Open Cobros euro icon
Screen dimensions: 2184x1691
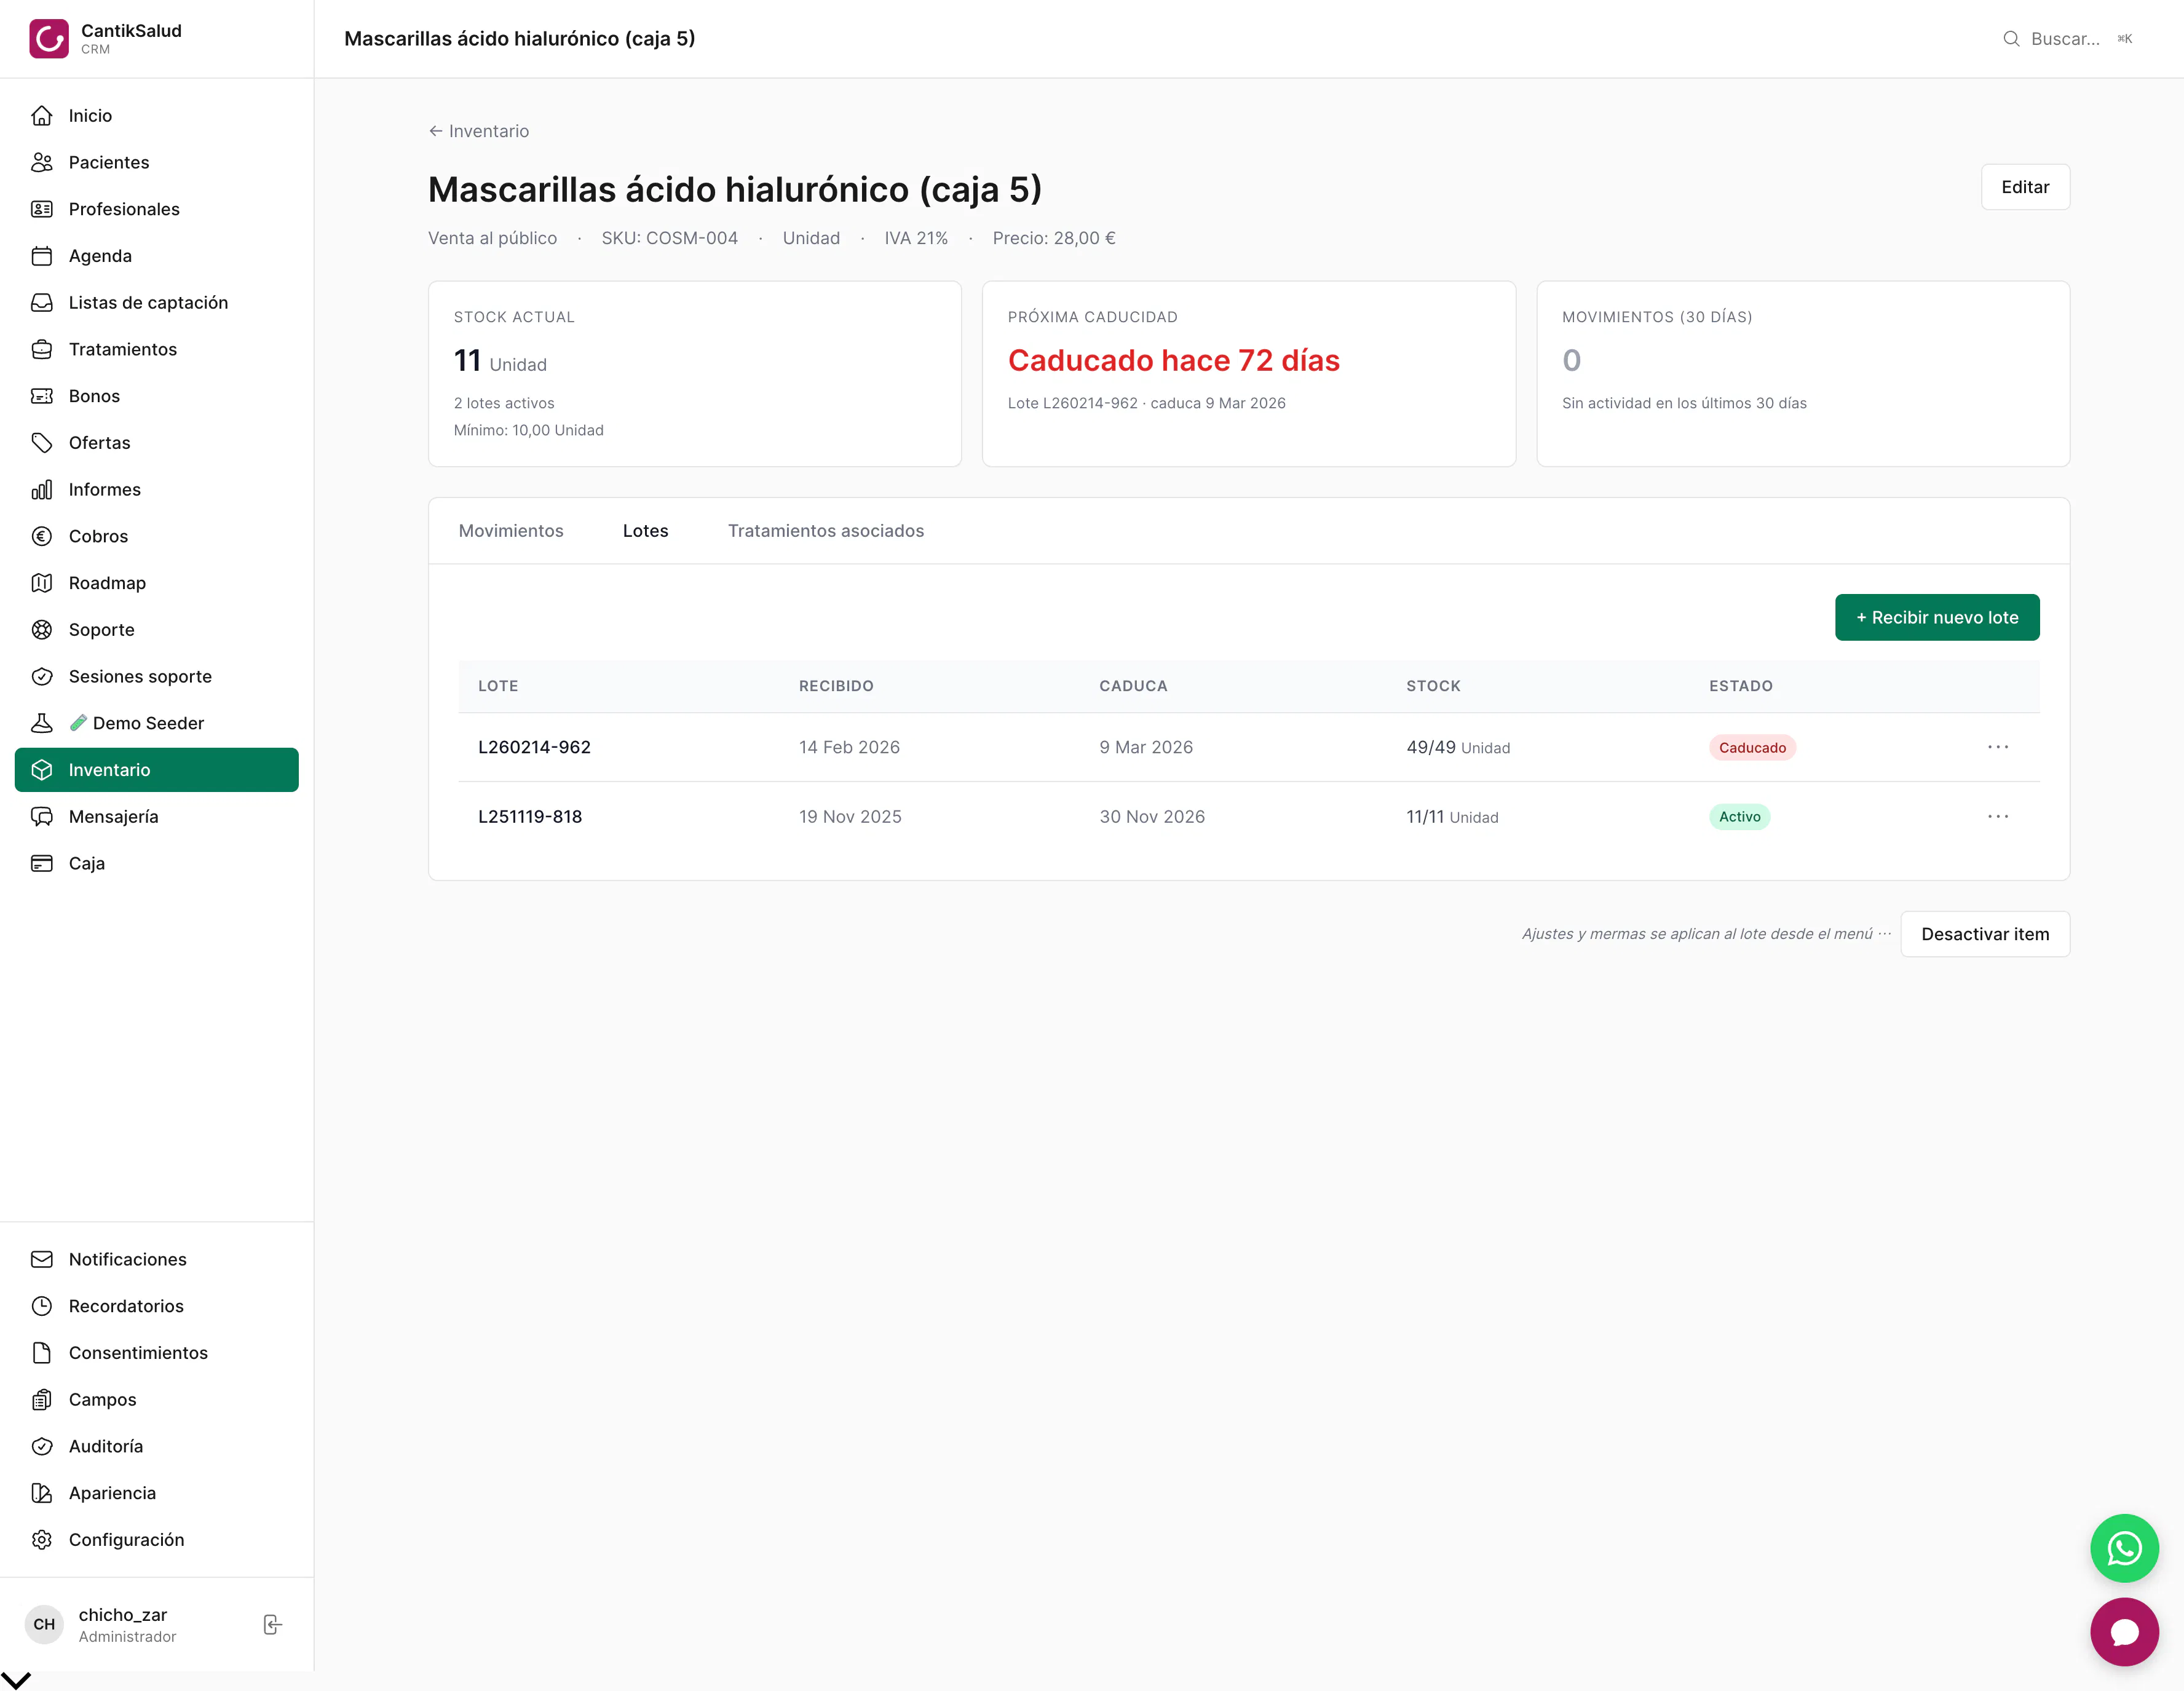(x=42, y=536)
